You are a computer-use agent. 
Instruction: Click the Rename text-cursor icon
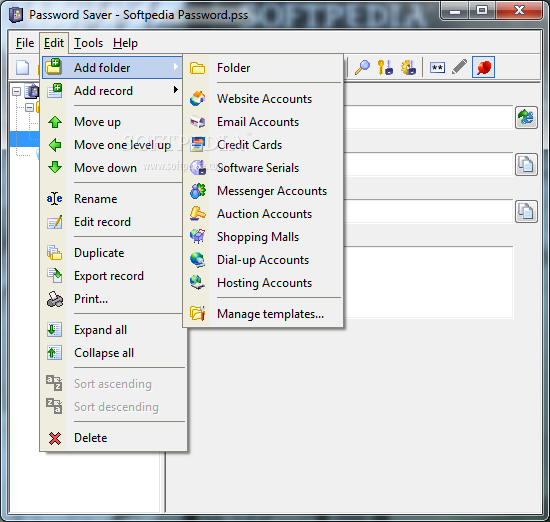click(55, 199)
